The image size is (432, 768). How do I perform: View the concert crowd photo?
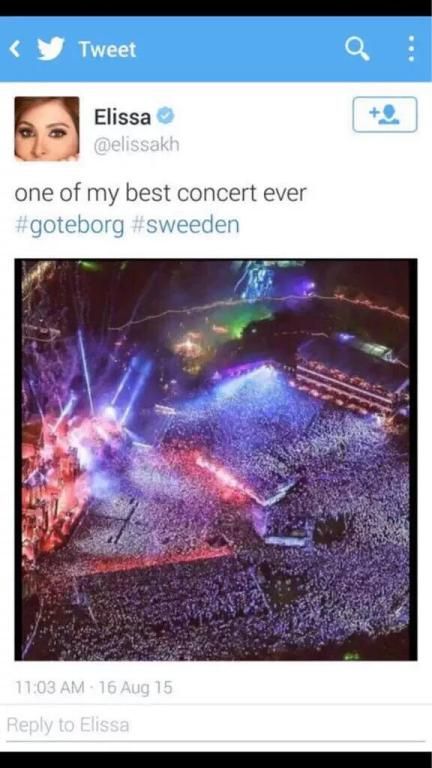pyautogui.click(x=216, y=460)
